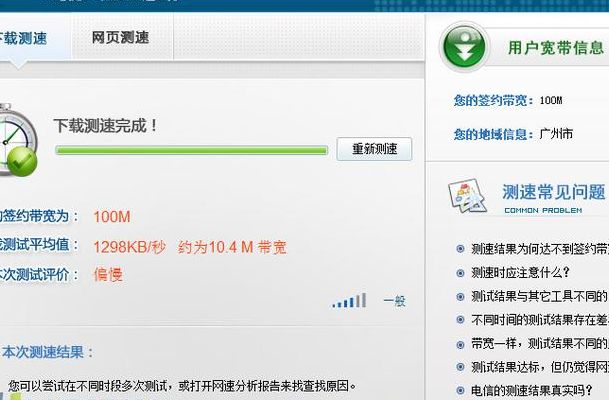Open 测速结果为何达不到签约带宽 link
The width and height of the screenshot is (609, 400).
coord(540,249)
